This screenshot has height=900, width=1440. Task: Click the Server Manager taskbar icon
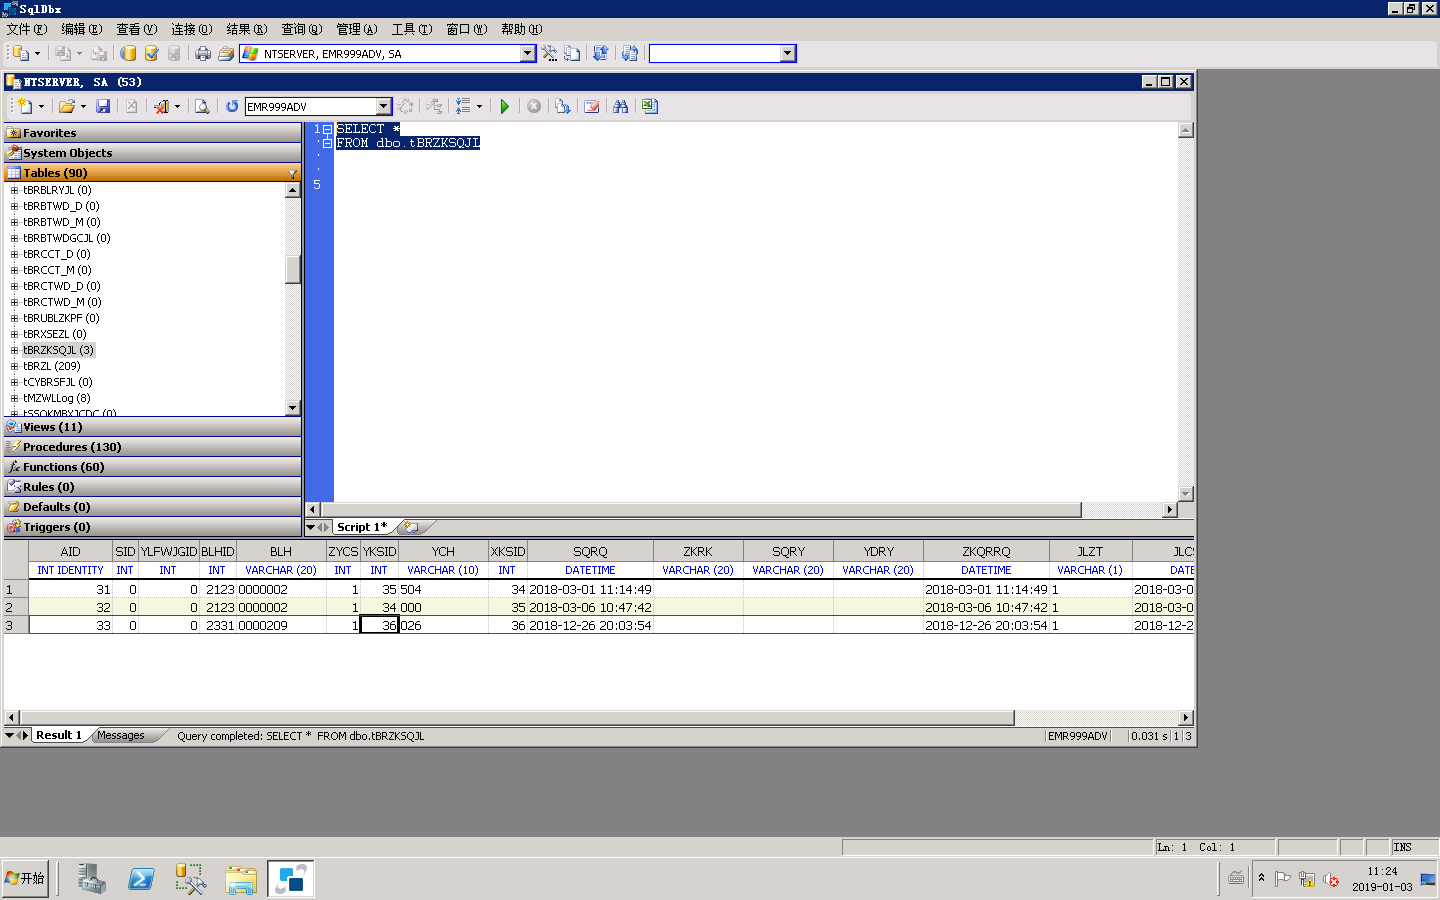(x=91, y=879)
